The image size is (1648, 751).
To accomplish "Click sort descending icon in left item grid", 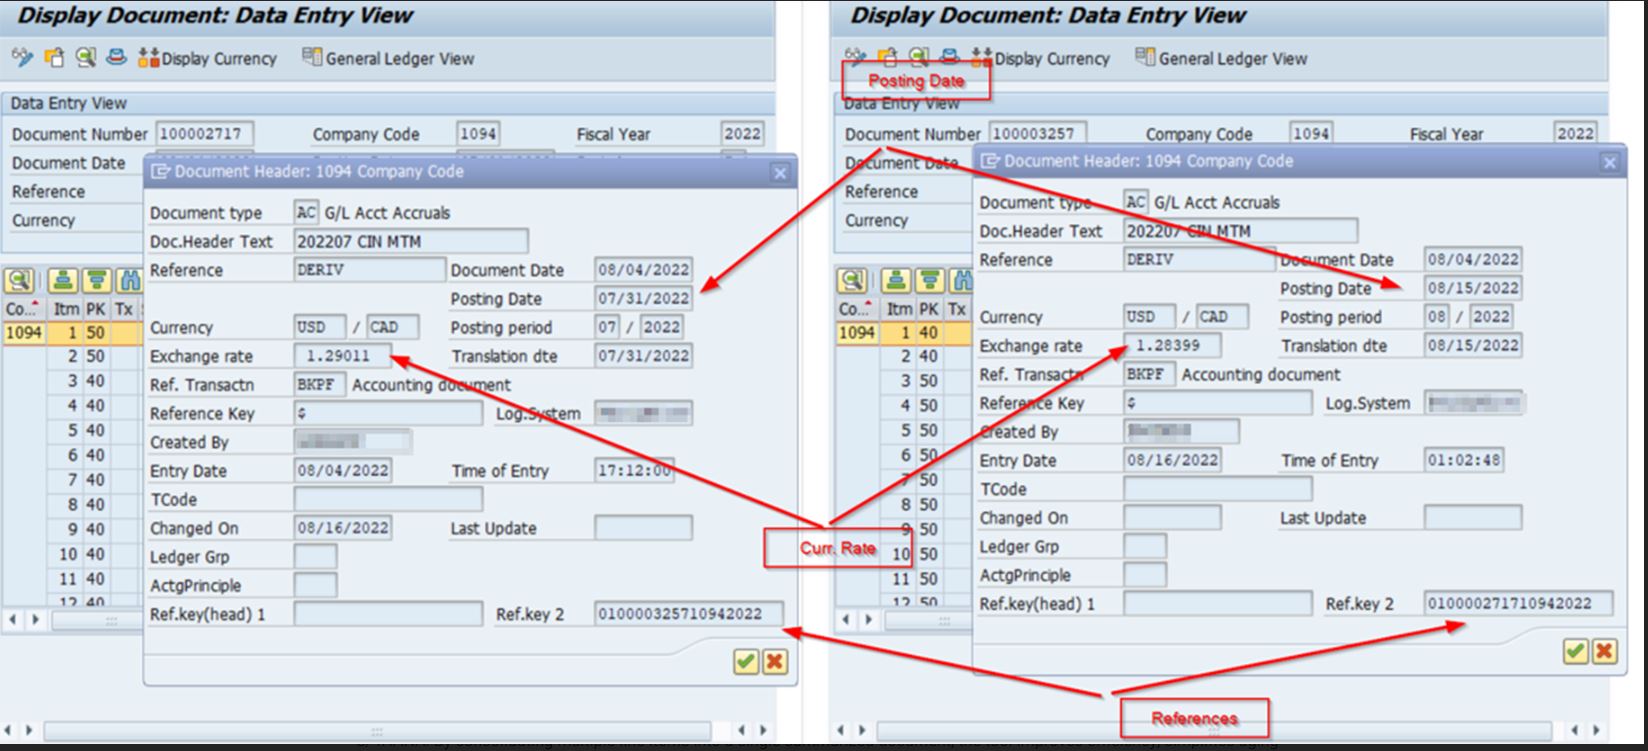I will (x=96, y=281).
